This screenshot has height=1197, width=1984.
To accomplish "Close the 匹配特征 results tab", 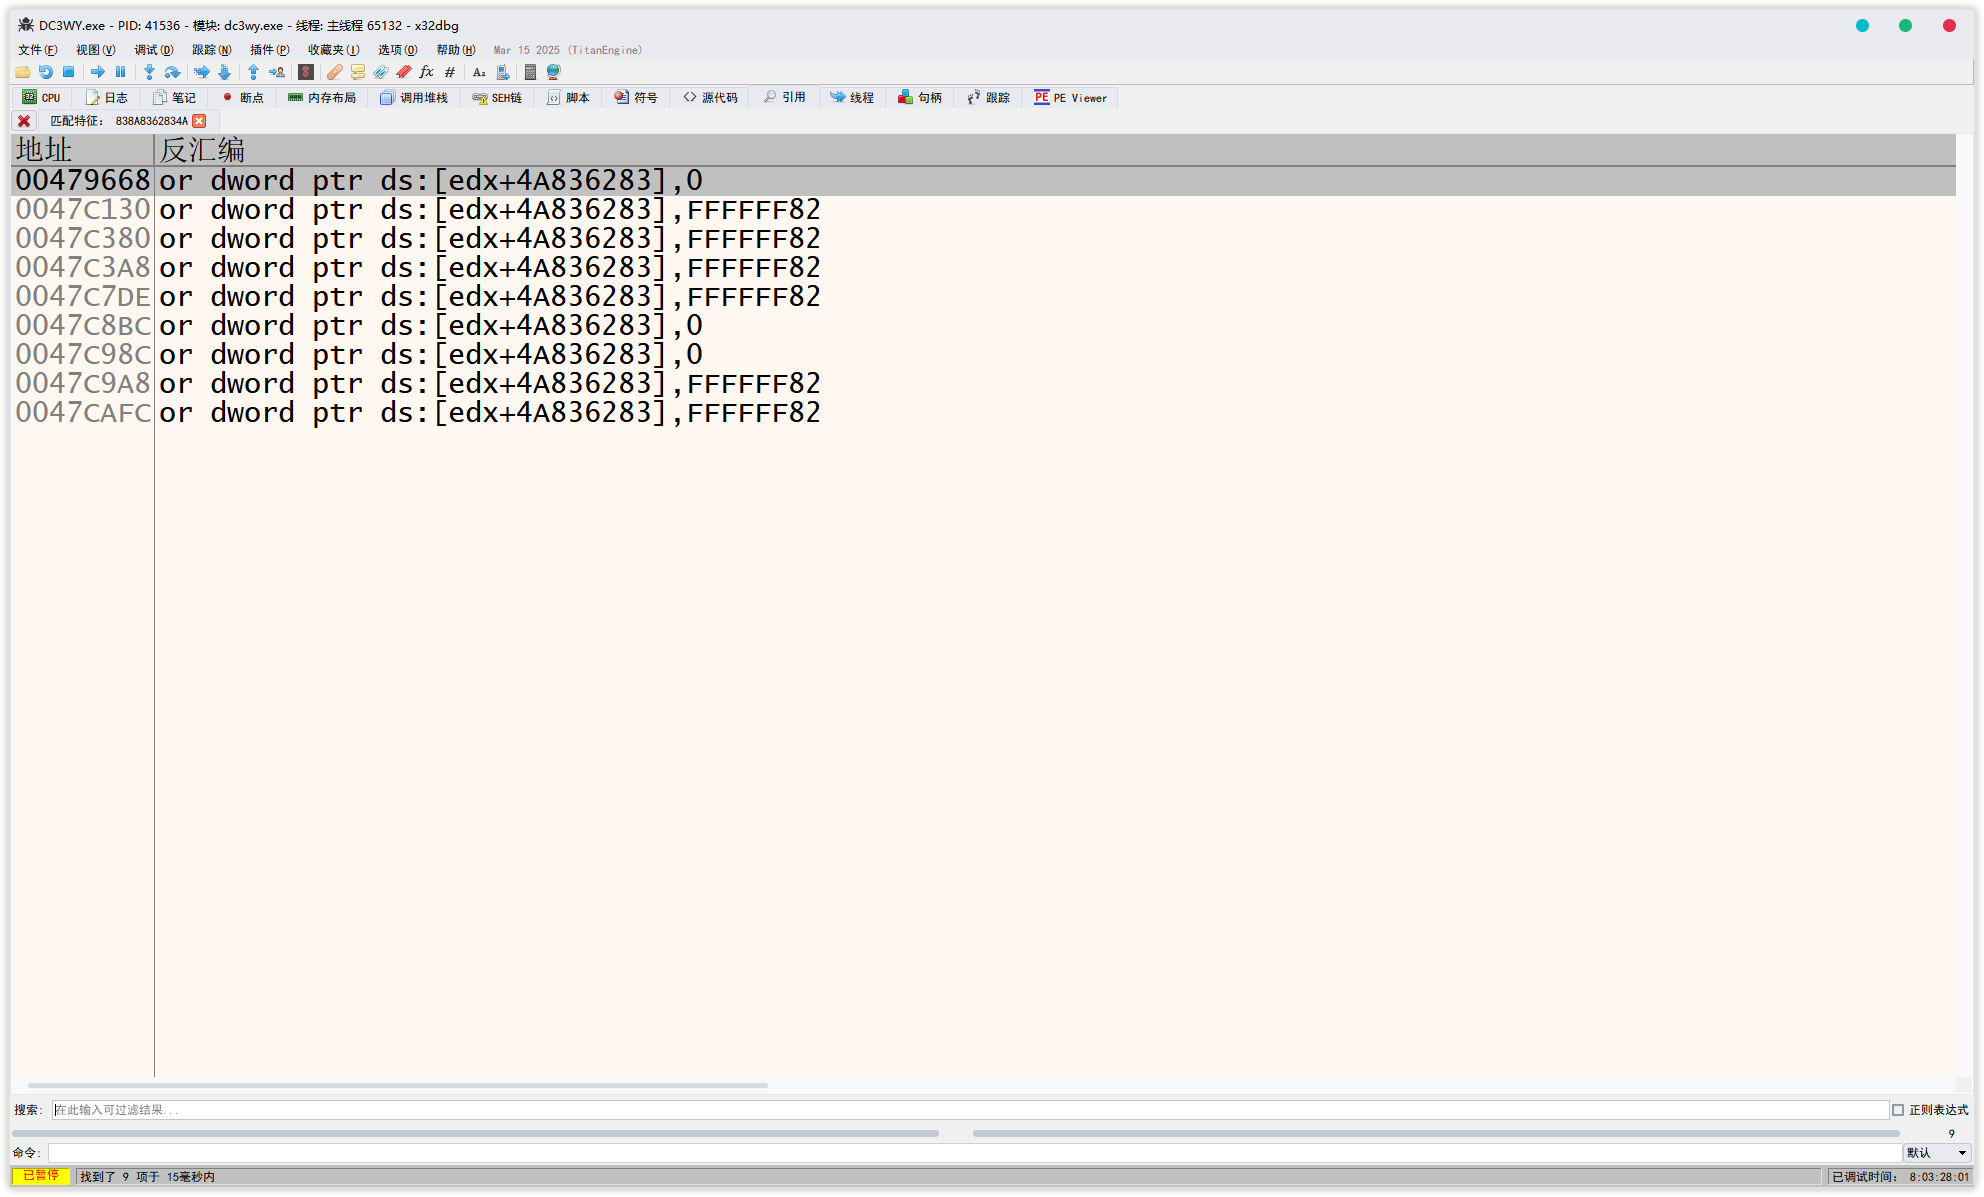I will pos(199,121).
